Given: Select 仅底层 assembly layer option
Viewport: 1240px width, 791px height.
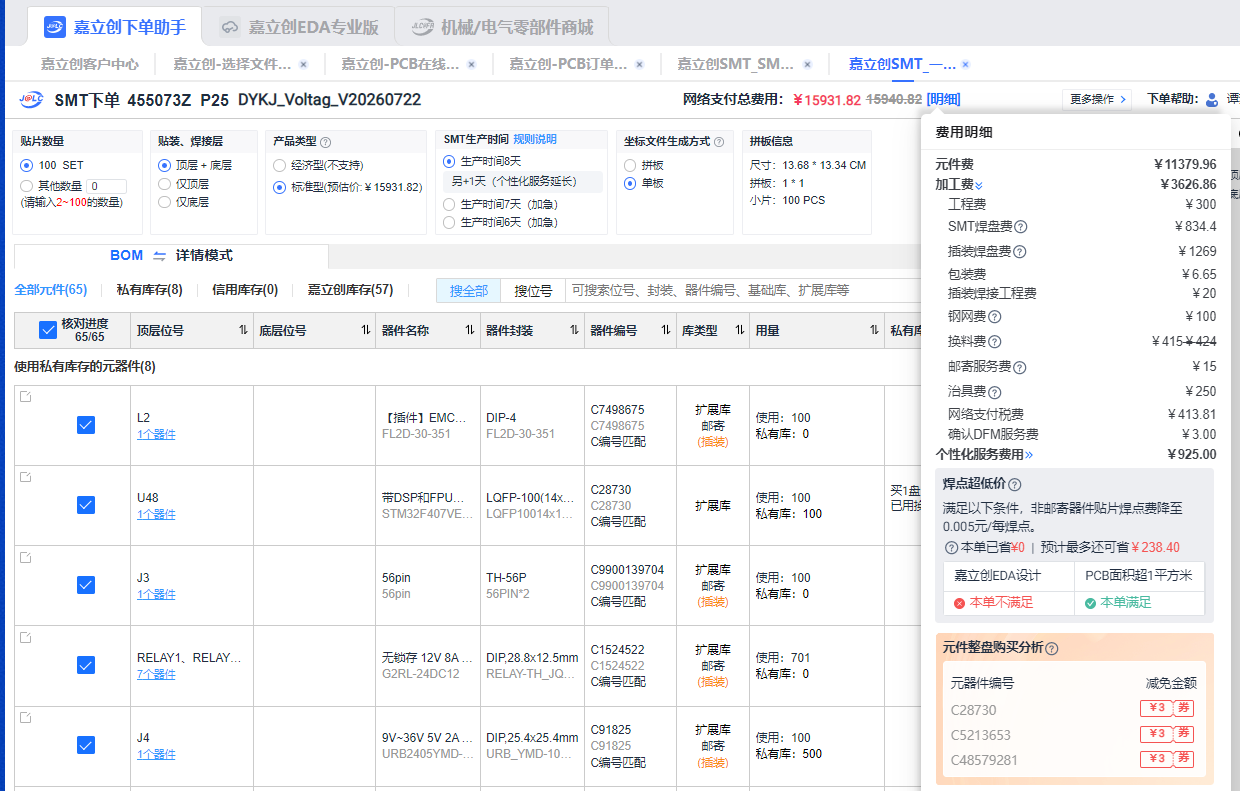Looking at the screenshot, I should click(165, 201).
